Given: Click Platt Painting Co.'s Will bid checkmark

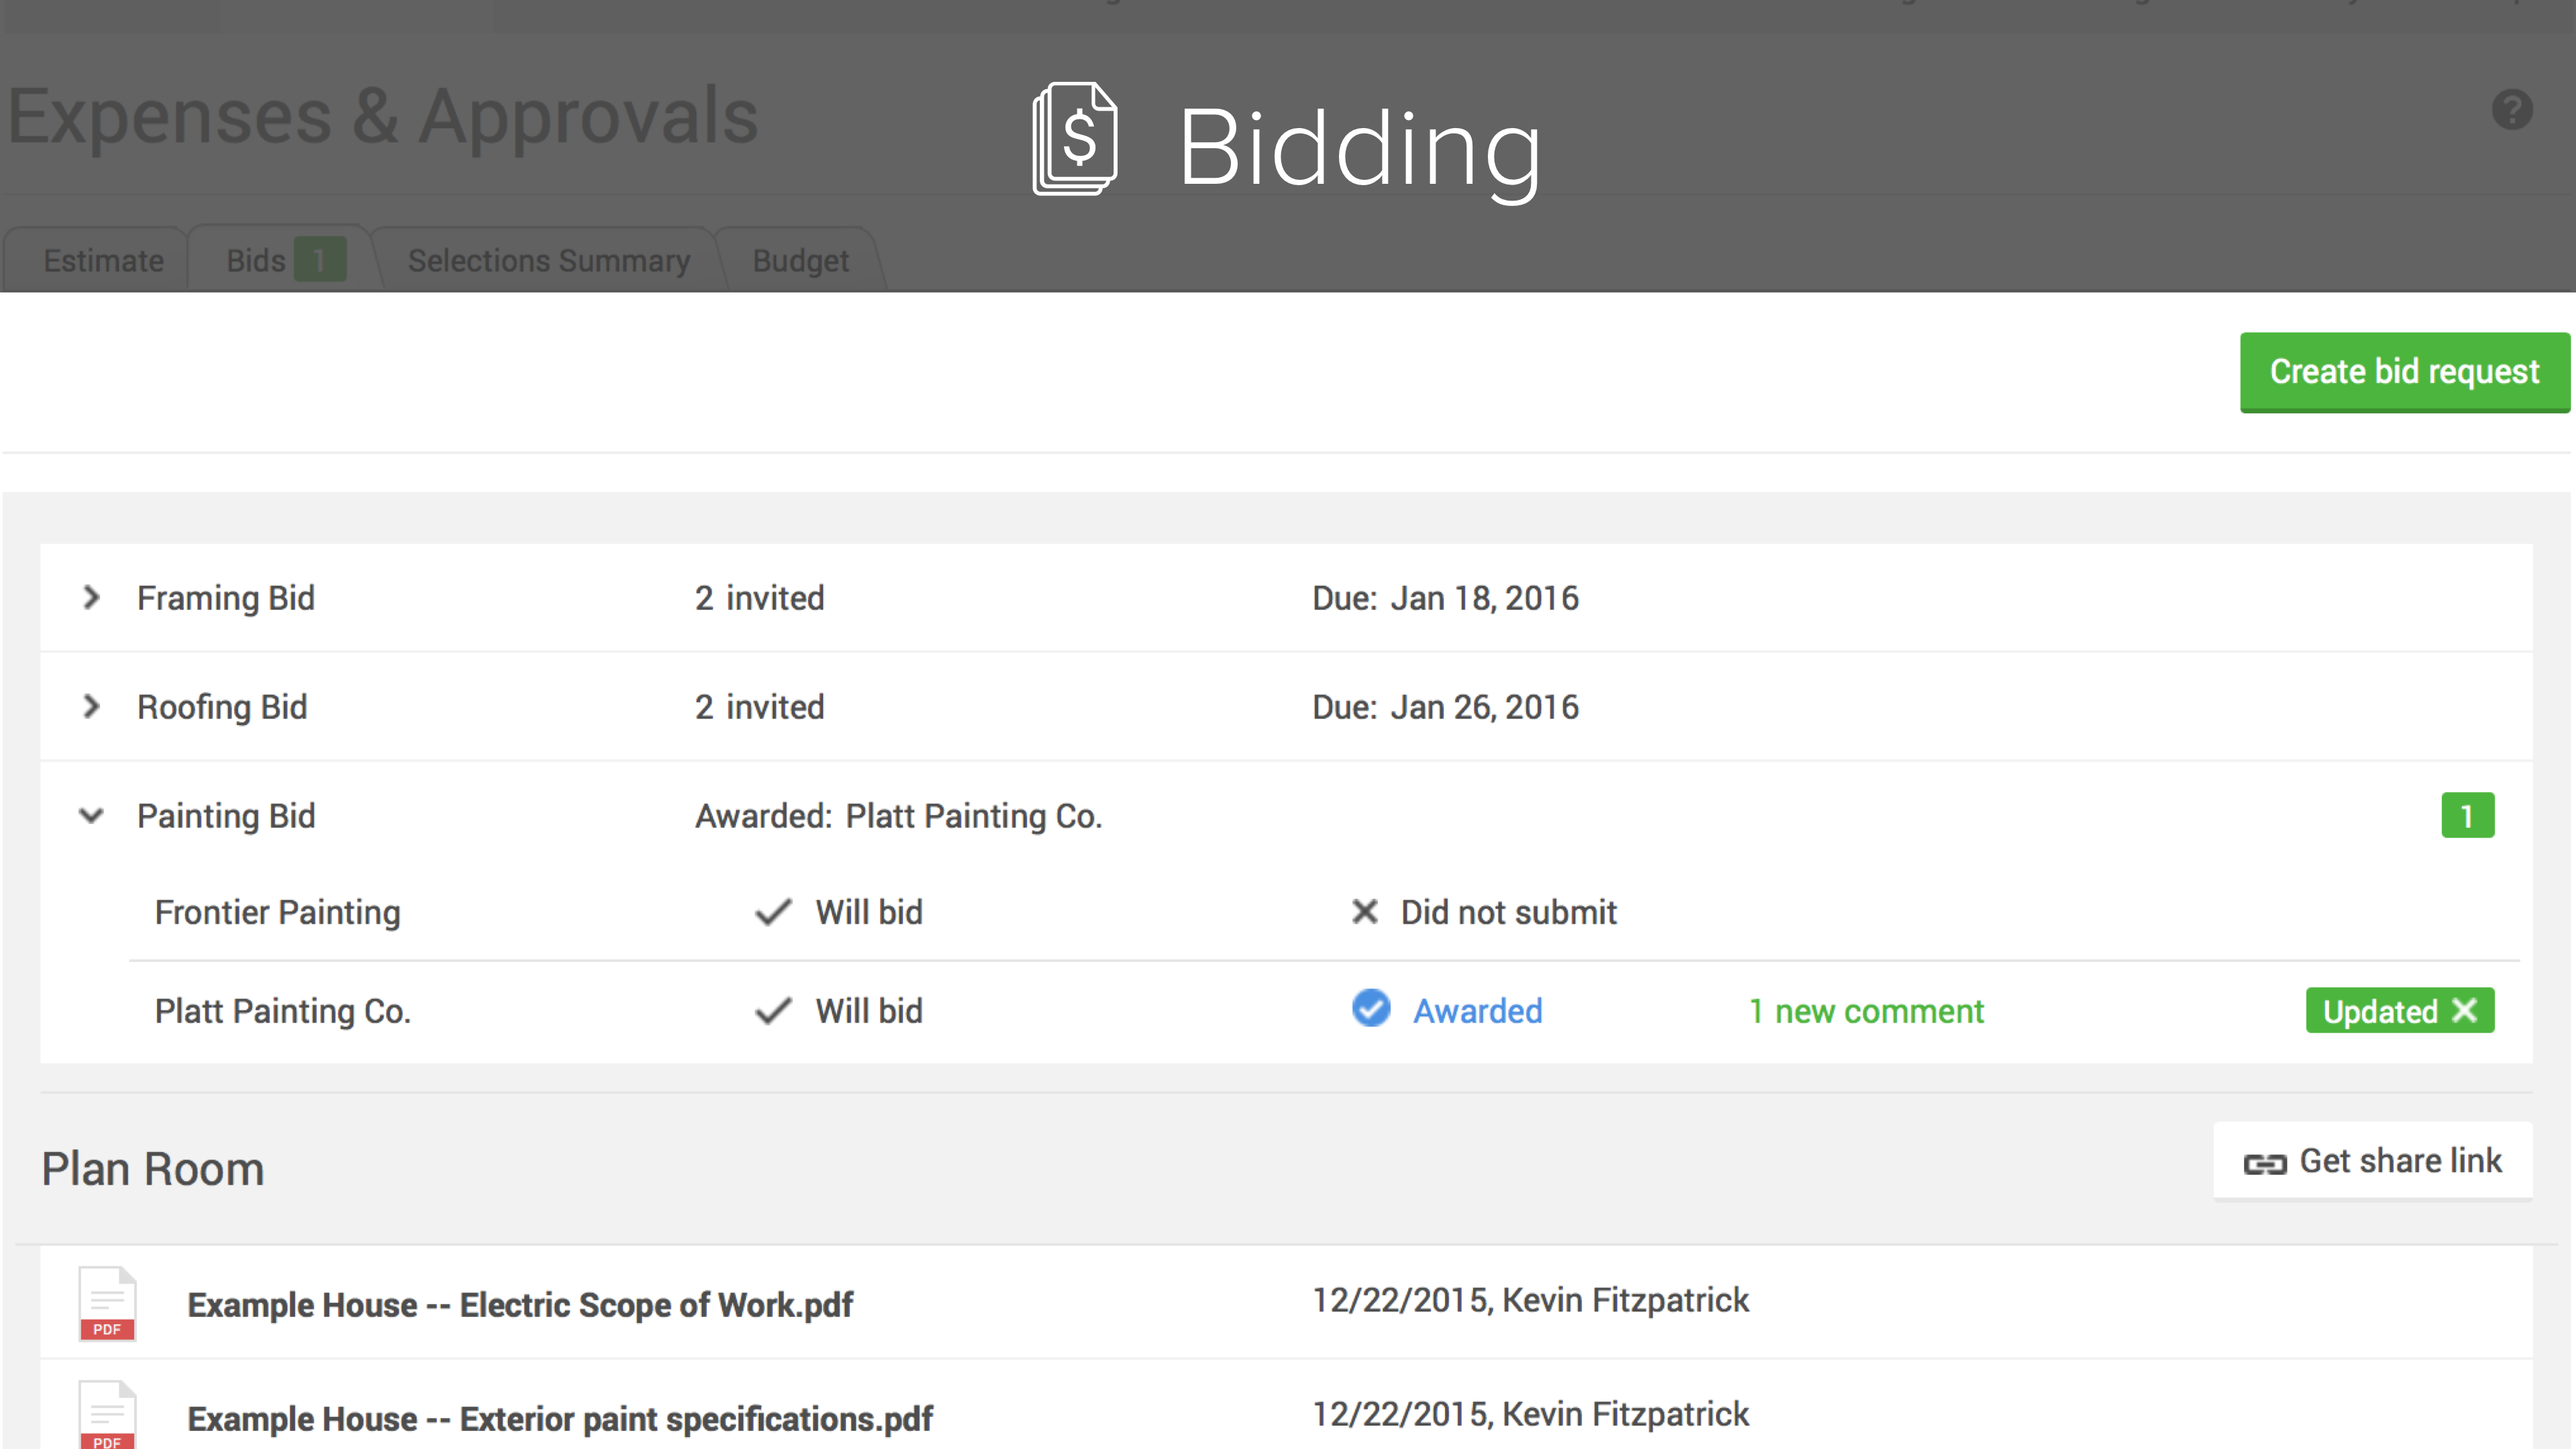Looking at the screenshot, I should (x=773, y=1011).
